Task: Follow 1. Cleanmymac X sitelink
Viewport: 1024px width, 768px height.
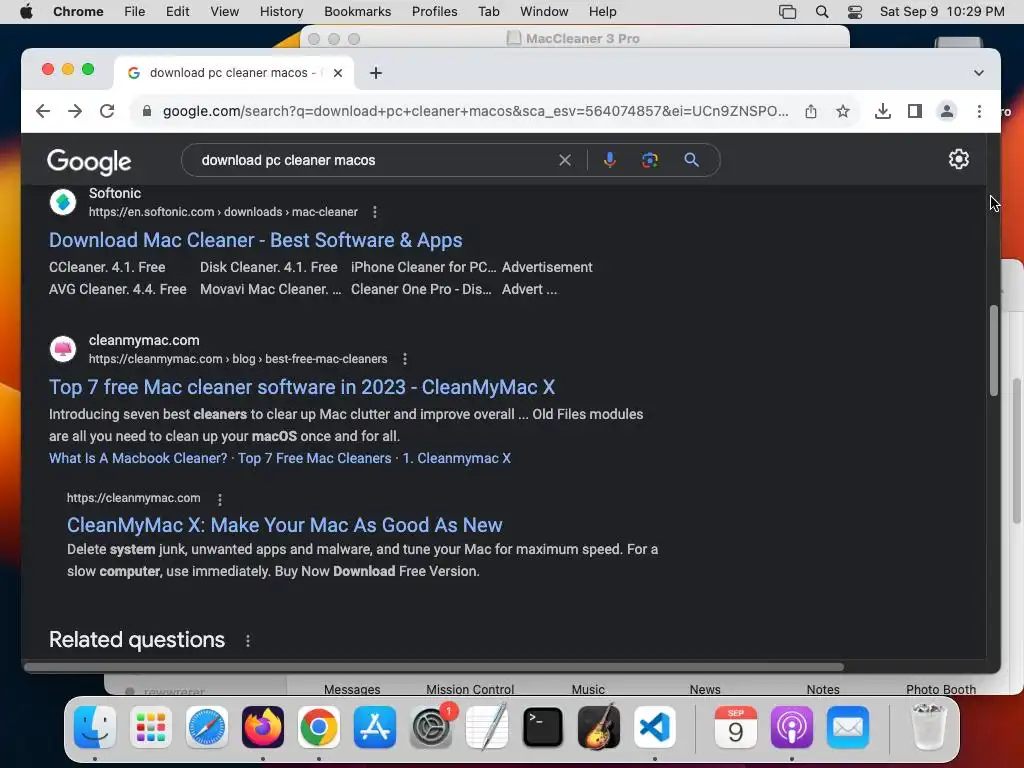Action: tap(456, 458)
